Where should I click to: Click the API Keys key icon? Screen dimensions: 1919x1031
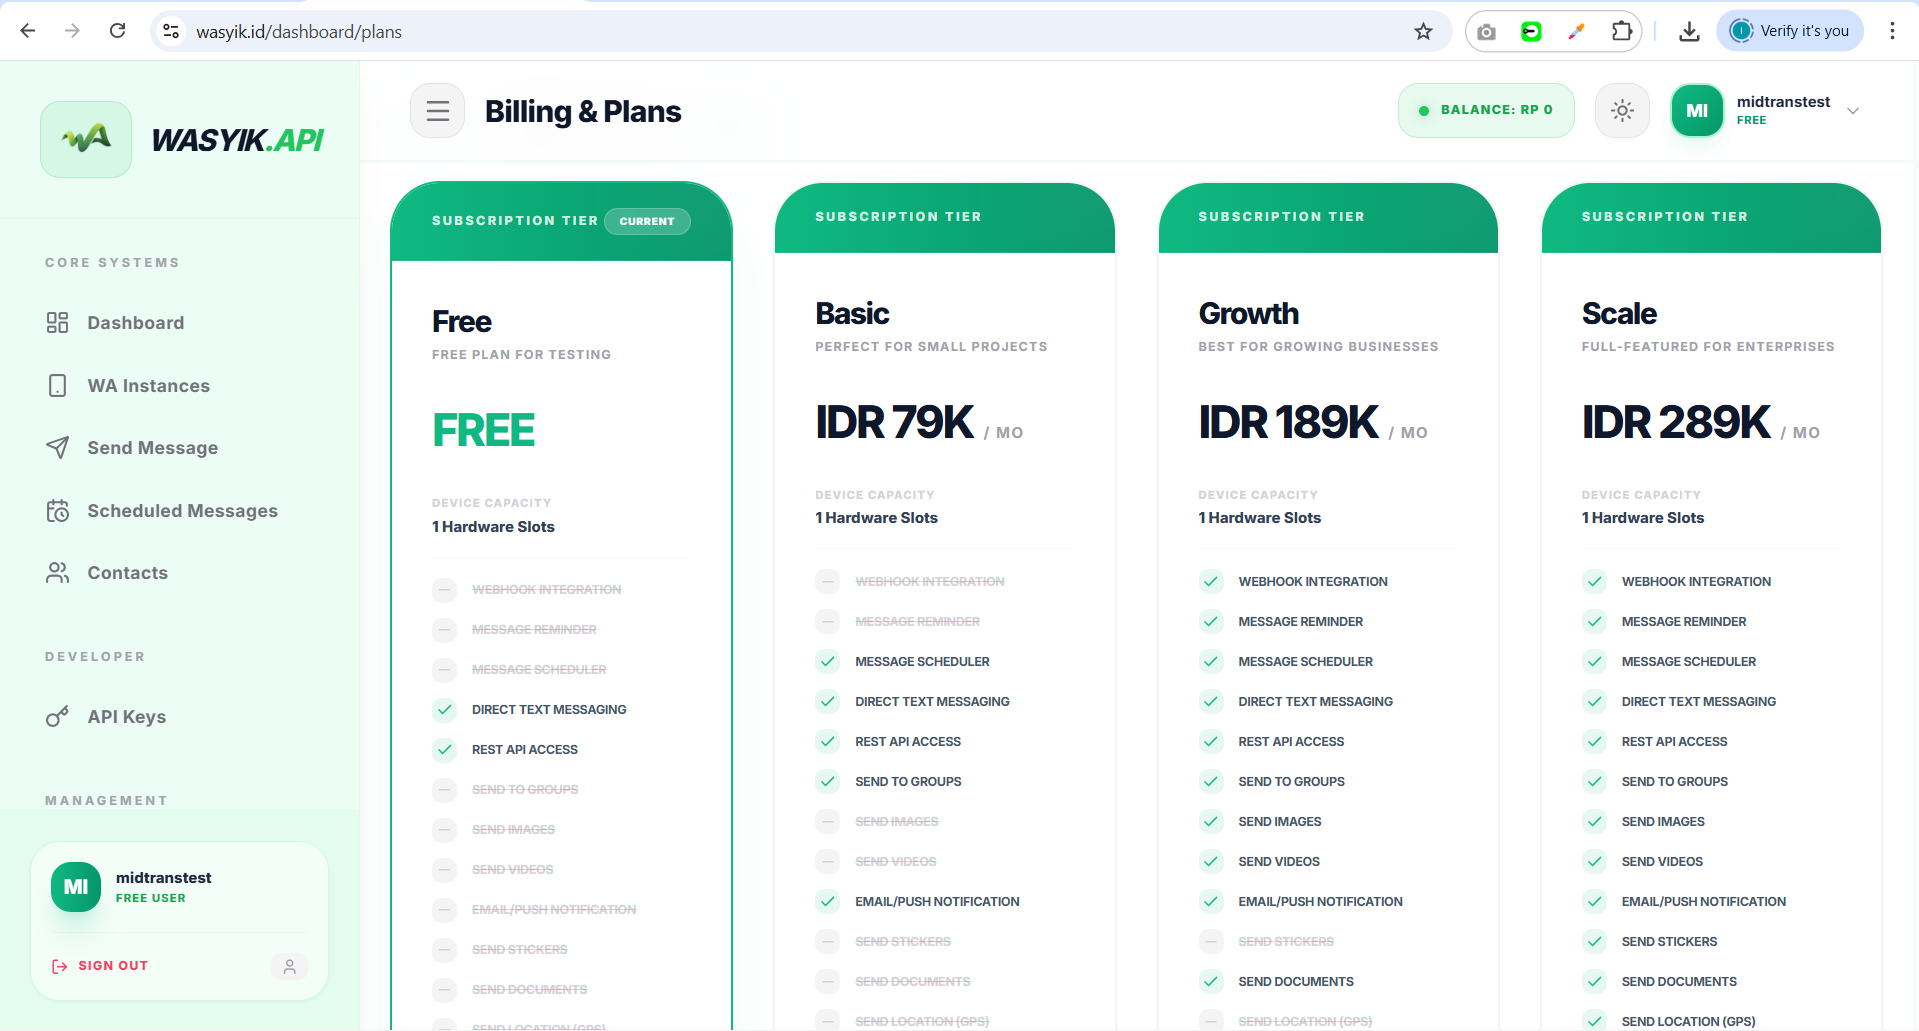pos(58,717)
